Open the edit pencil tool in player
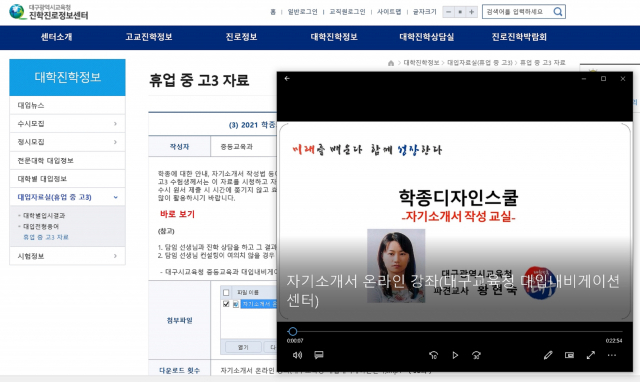This screenshot has height=382, width=640. pyautogui.click(x=548, y=355)
